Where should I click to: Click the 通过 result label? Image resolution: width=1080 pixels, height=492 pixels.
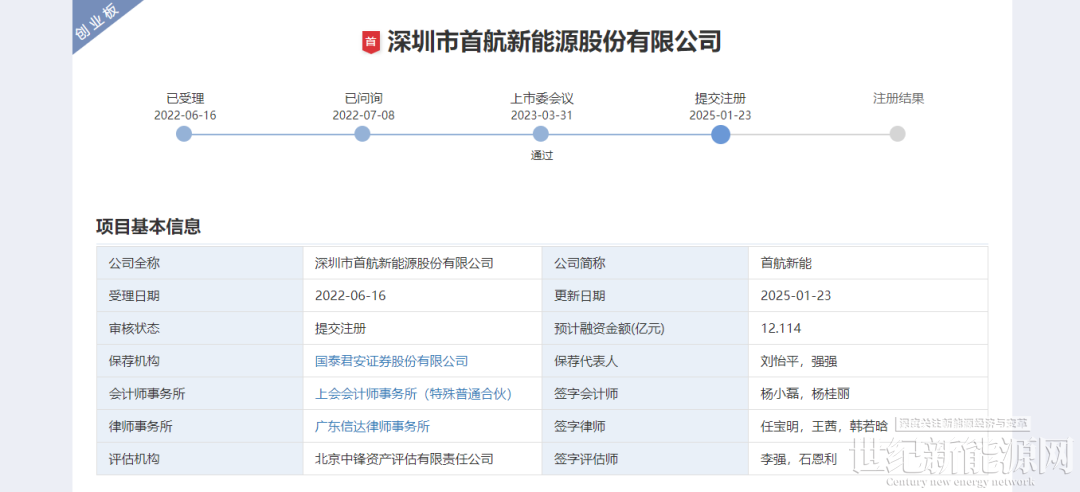tap(542, 156)
